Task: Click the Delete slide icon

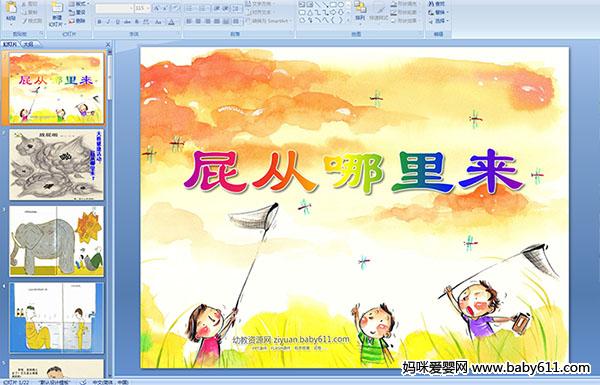Action: pos(71,21)
